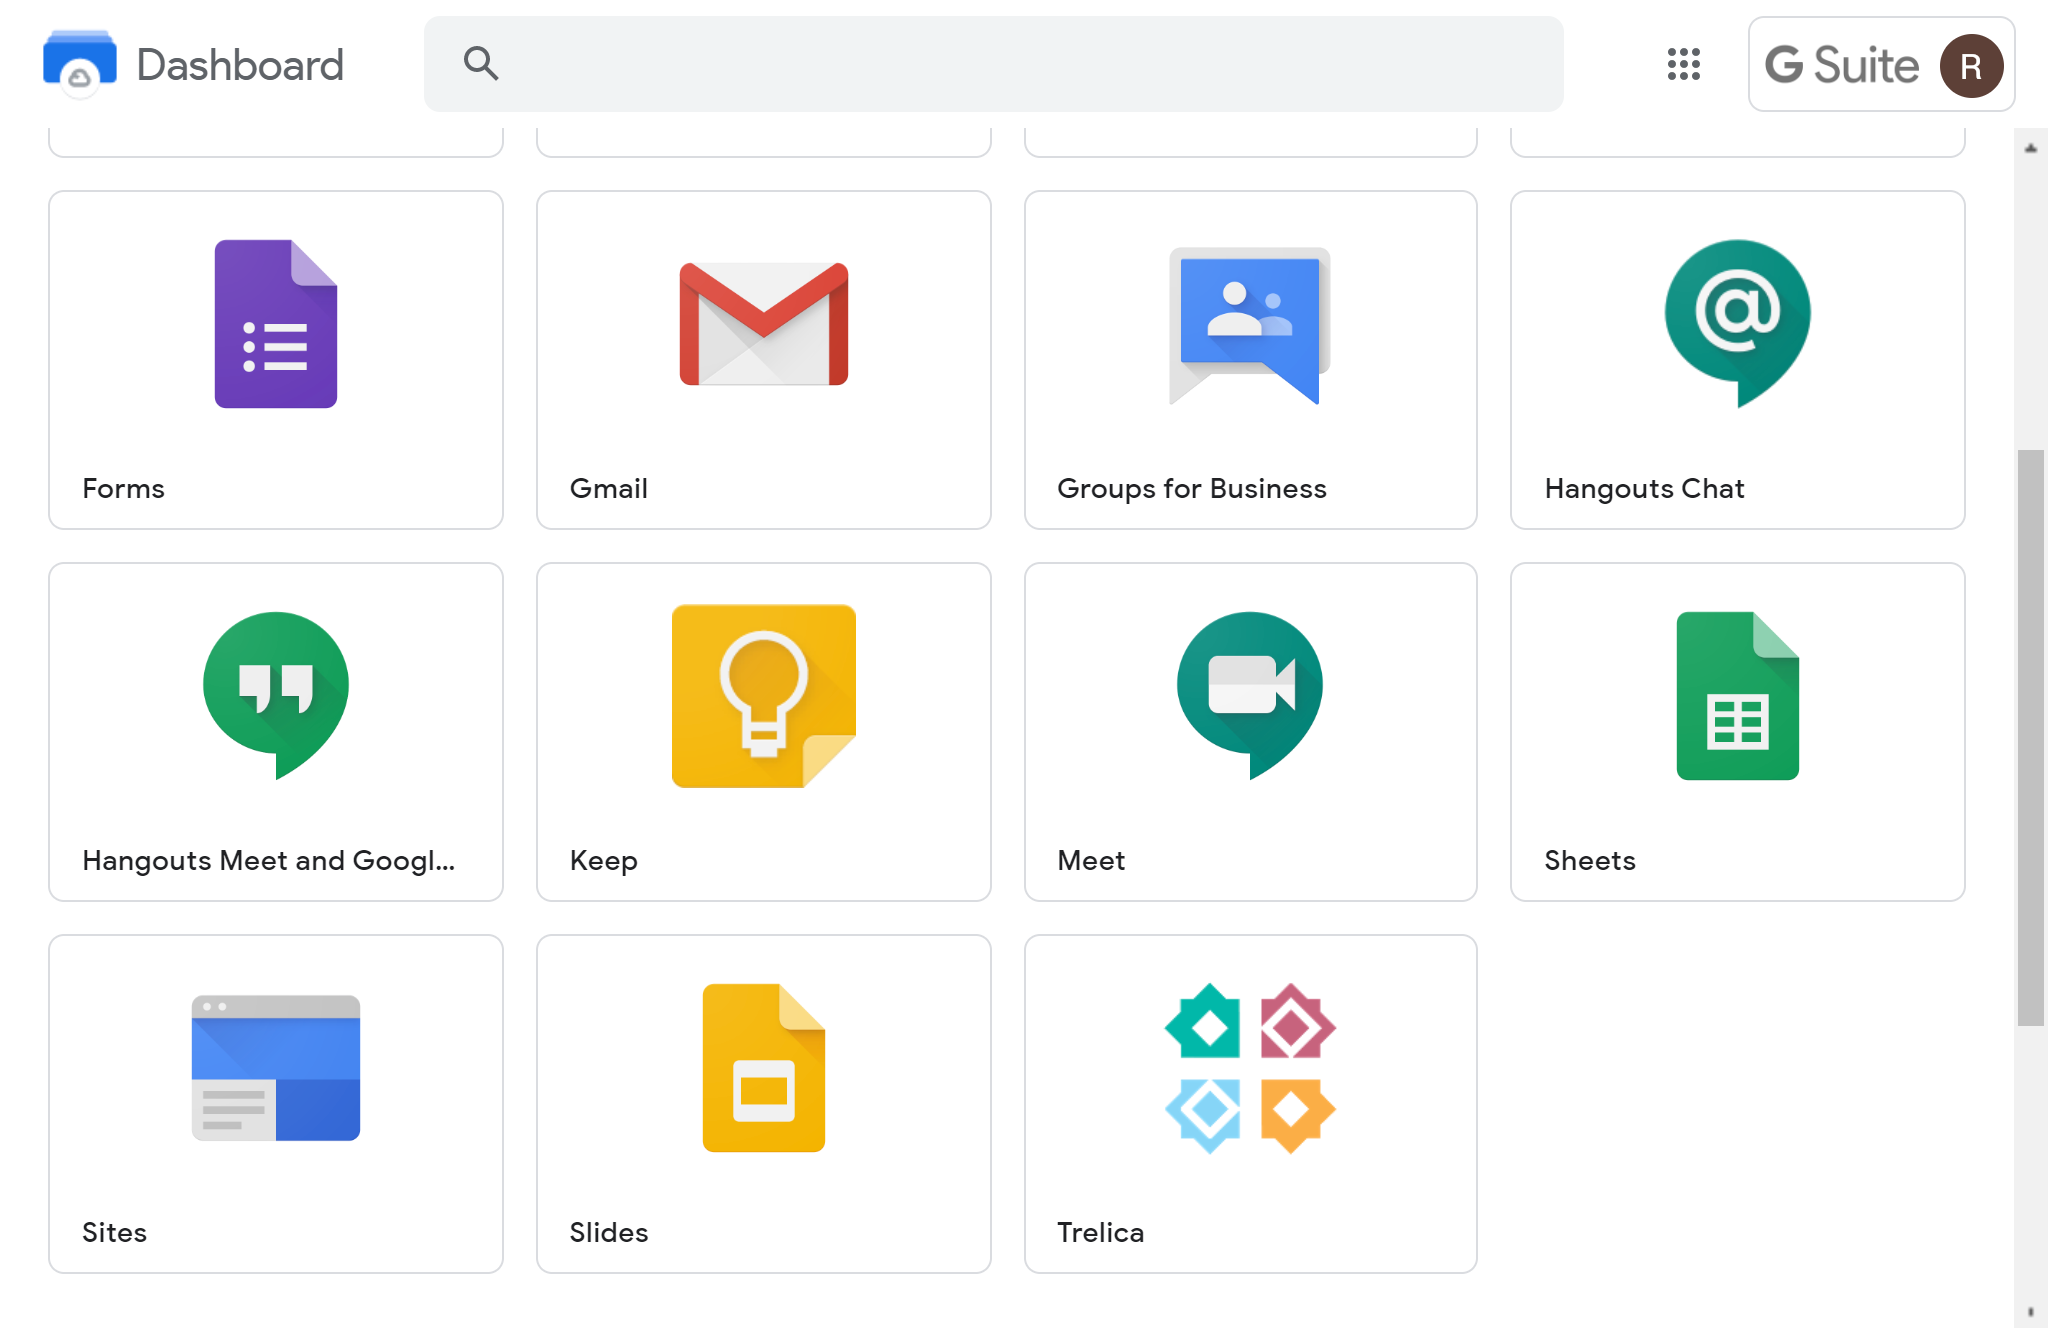Screen dimensions: 2048x1328
Task: Click the search magnifier icon
Action: (x=481, y=64)
